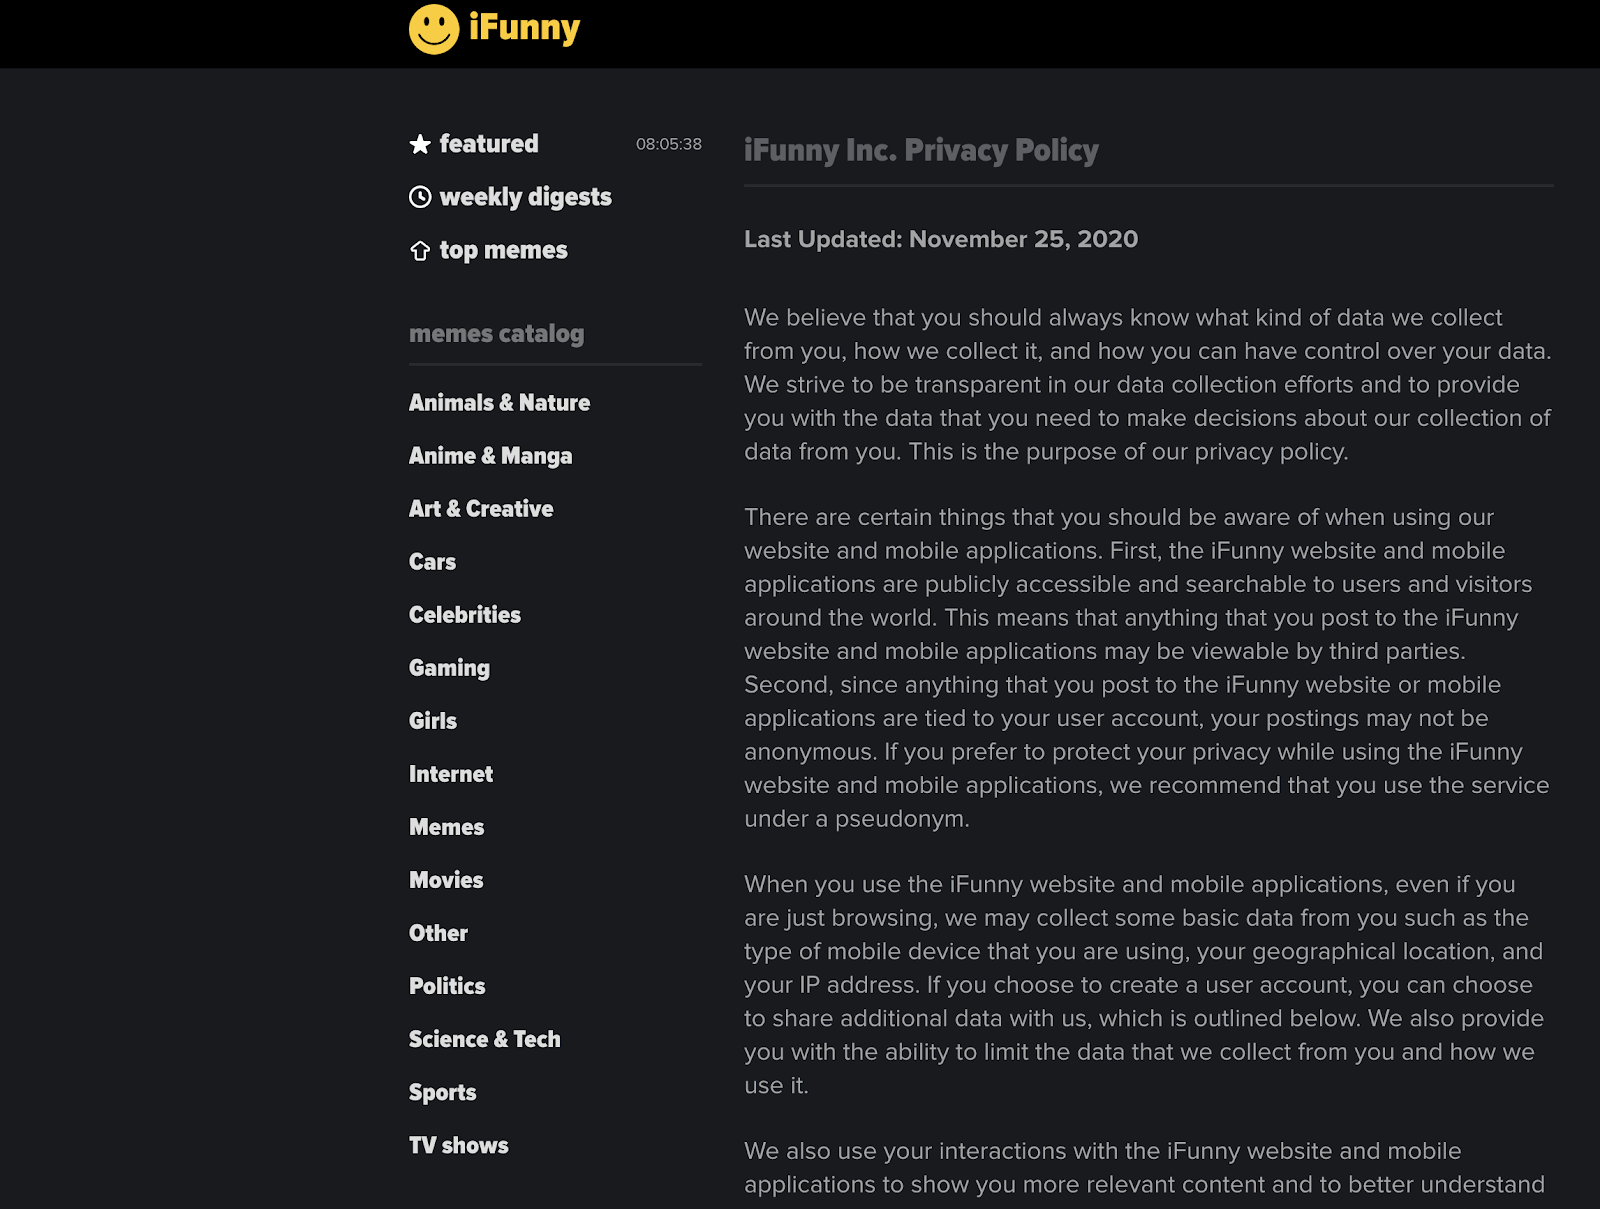Browse the Science & Tech category
The image size is (1600, 1209).
pos(484,1039)
